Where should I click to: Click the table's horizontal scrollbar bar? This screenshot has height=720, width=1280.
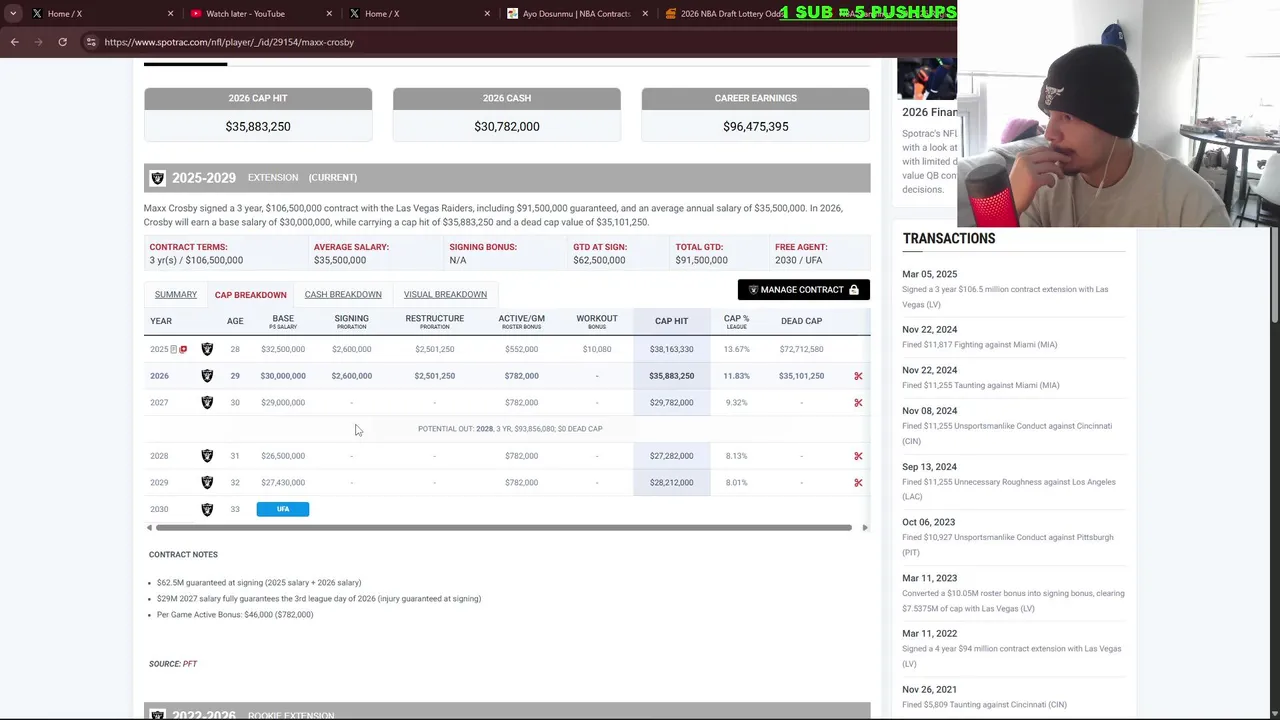504,527
